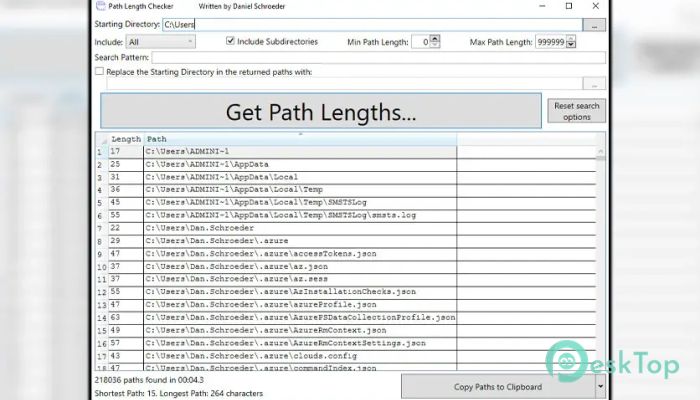This screenshot has height=400, width=700.
Task: Focus the Starting Directory text field
Action: [x=372, y=25]
